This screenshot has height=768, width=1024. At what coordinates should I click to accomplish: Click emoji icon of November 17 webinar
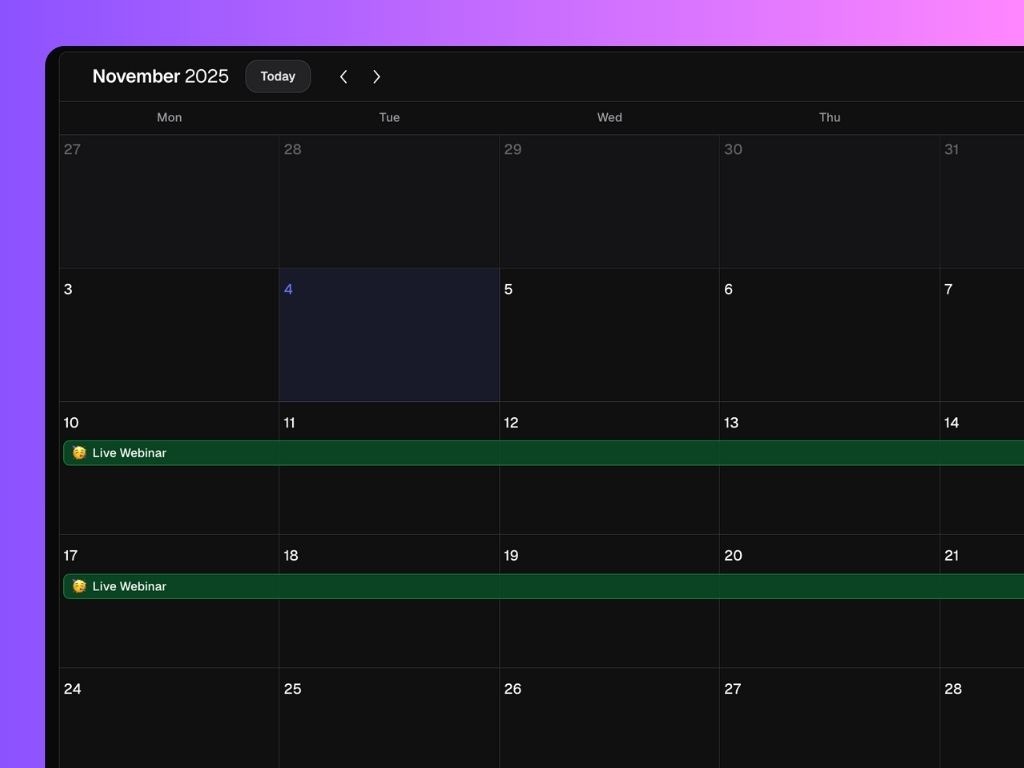click(x=79, y=586)
